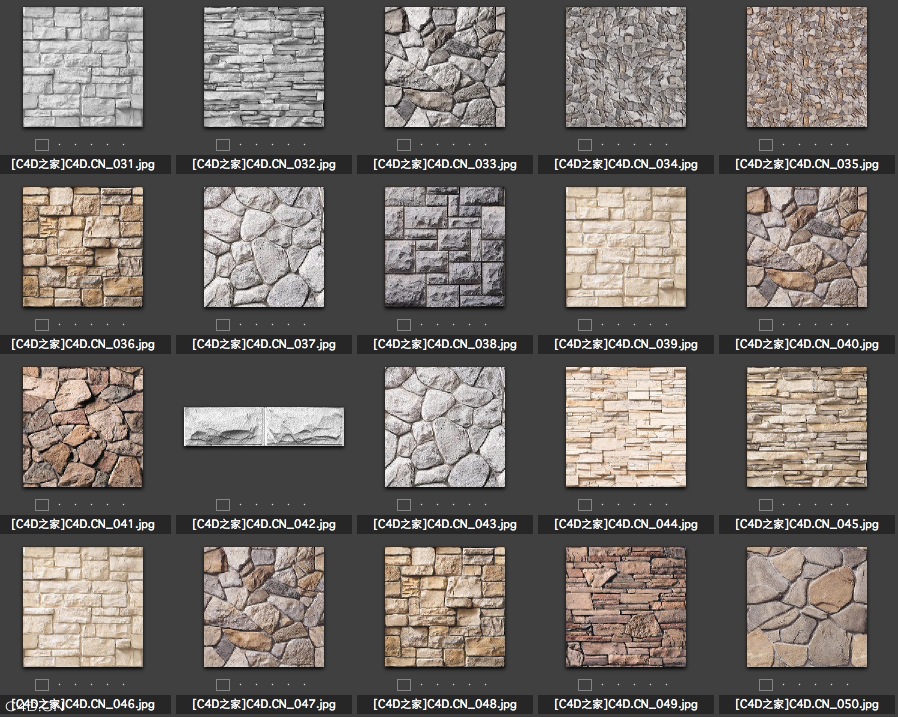Select the C4D.CN_046 cream brick thumbnail
Viewport: 898px width, 717px height.
pyautogui.click(x=83, y=607)
